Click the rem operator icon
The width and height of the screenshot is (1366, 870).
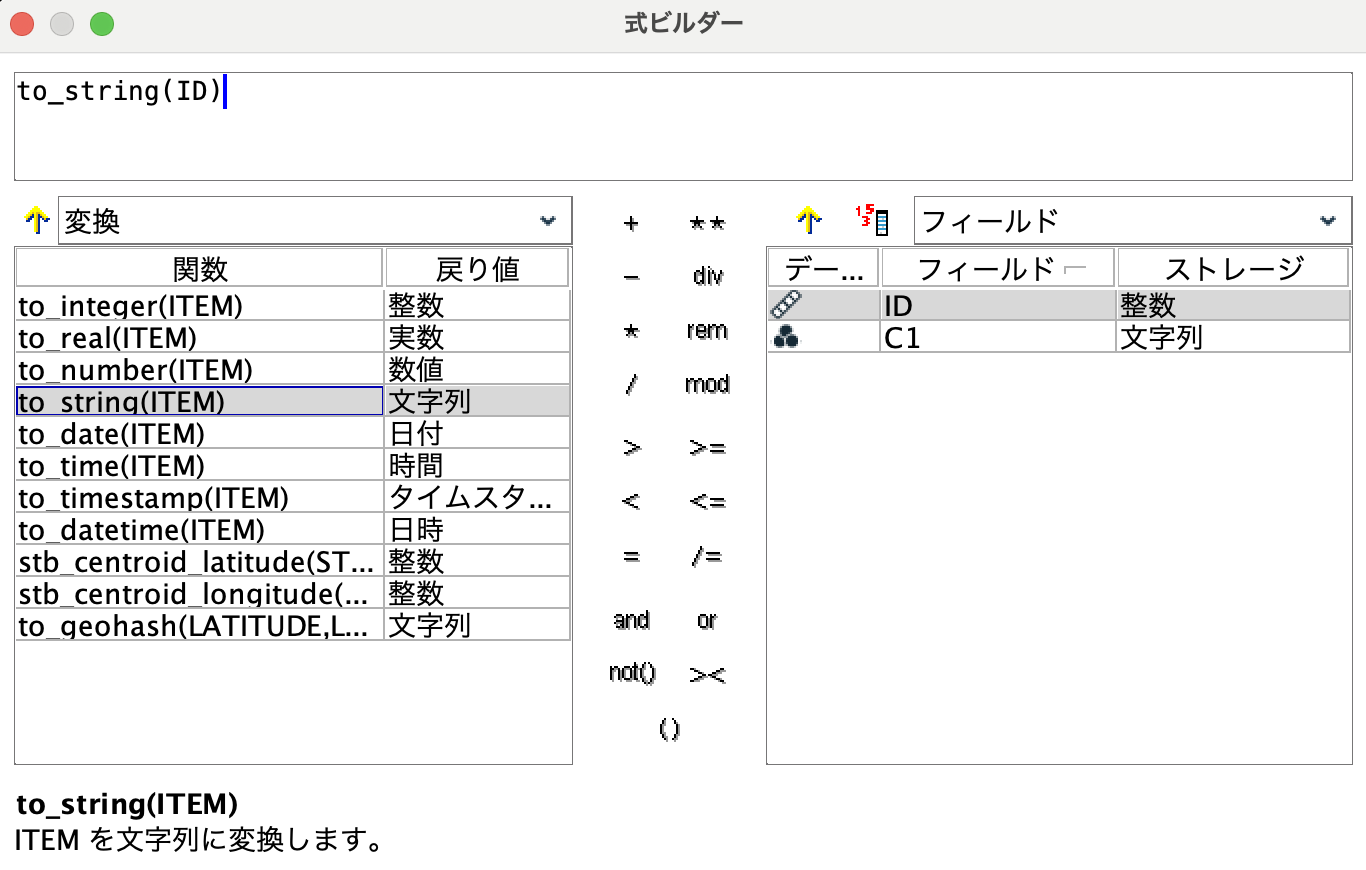click(x=707, y=331)
